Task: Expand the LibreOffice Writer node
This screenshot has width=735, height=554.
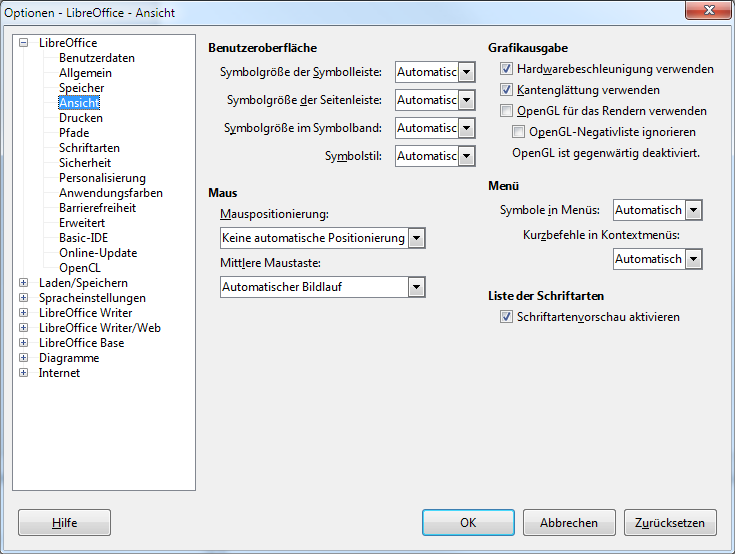Action: click(23, 313)
